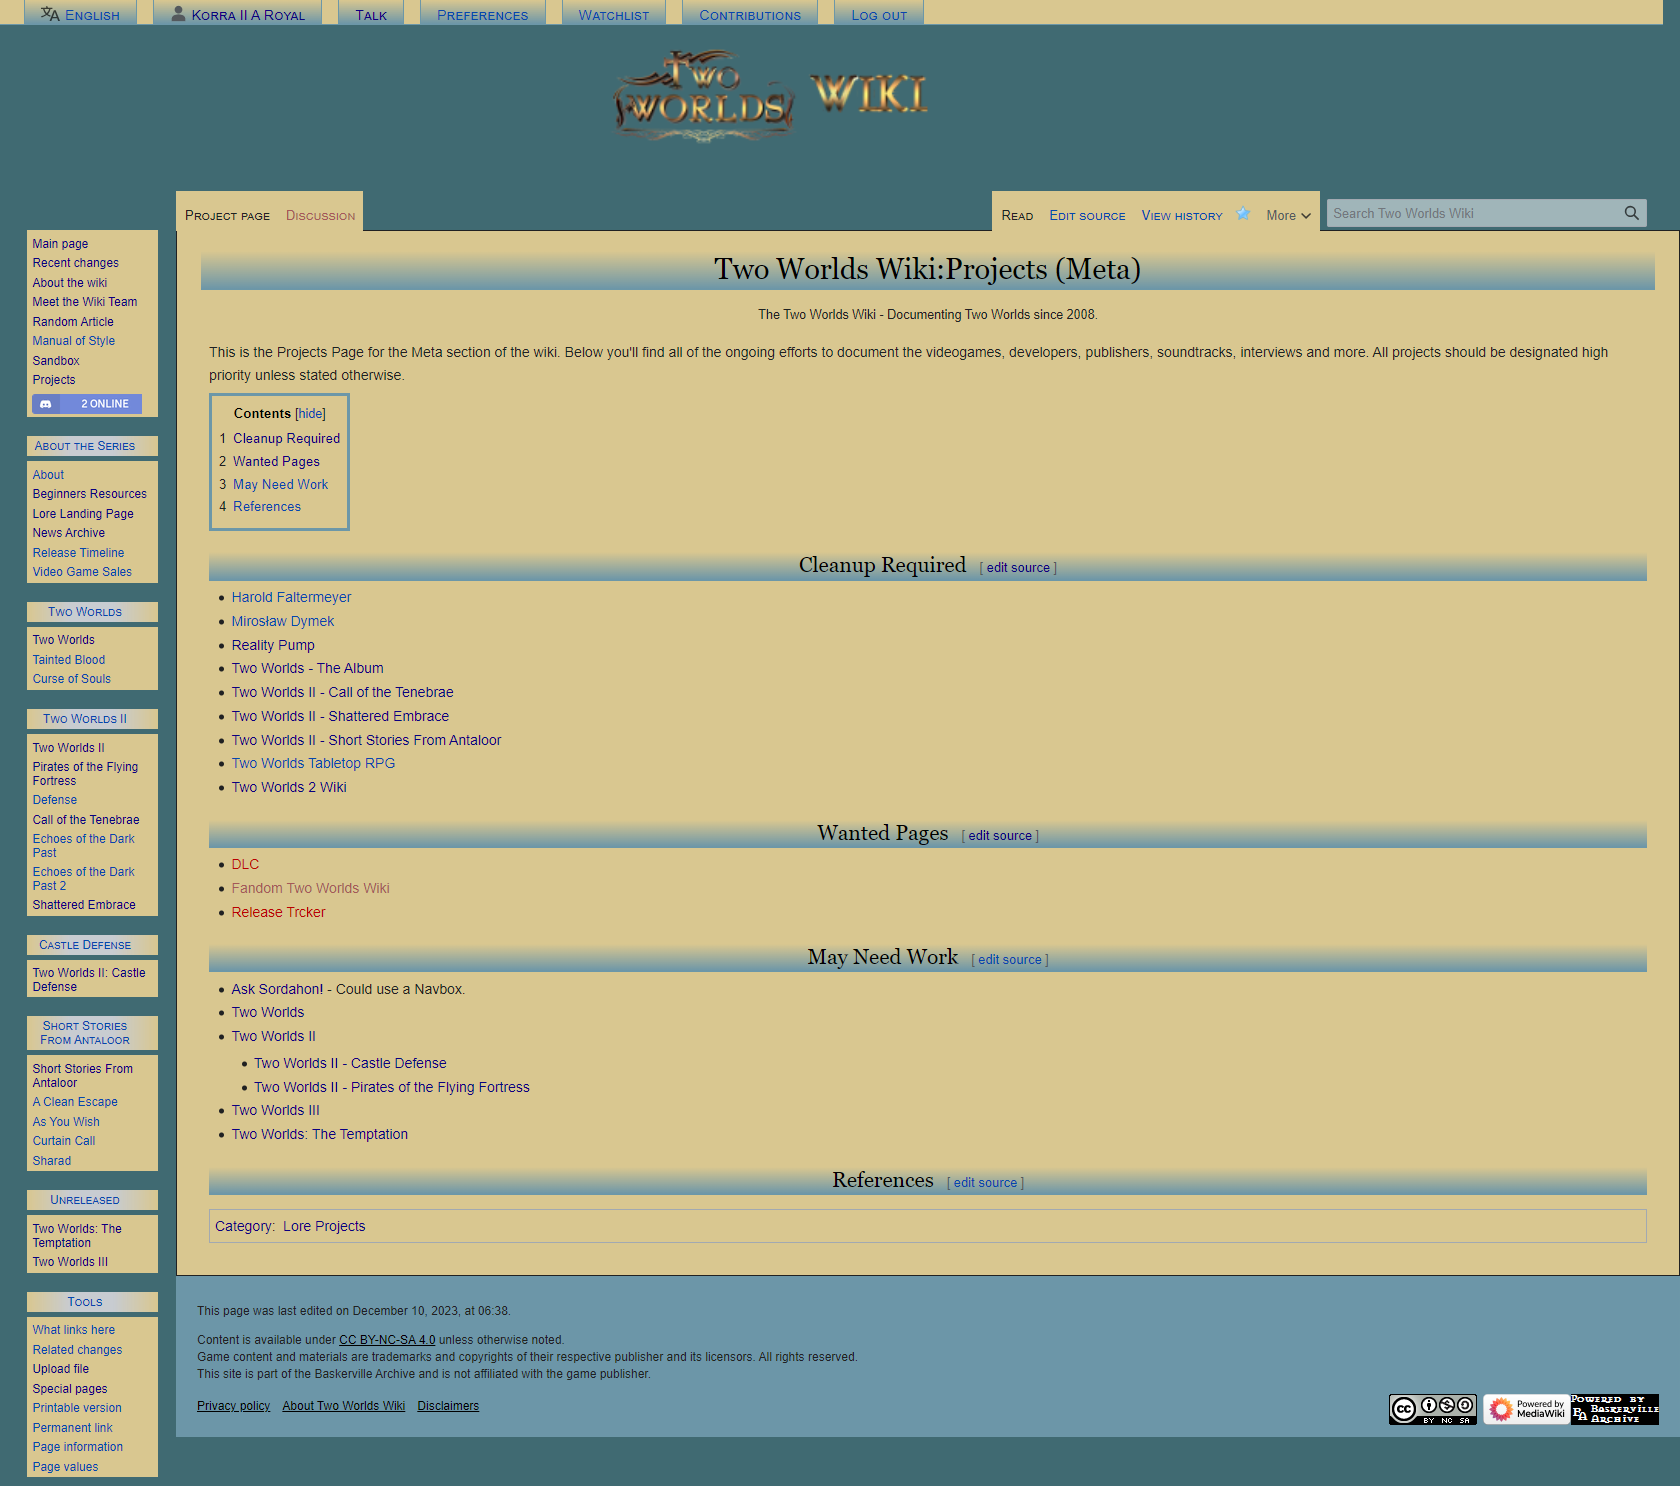
Task: Open the Disclaimers footer link
Action: tap(448, 1406)
